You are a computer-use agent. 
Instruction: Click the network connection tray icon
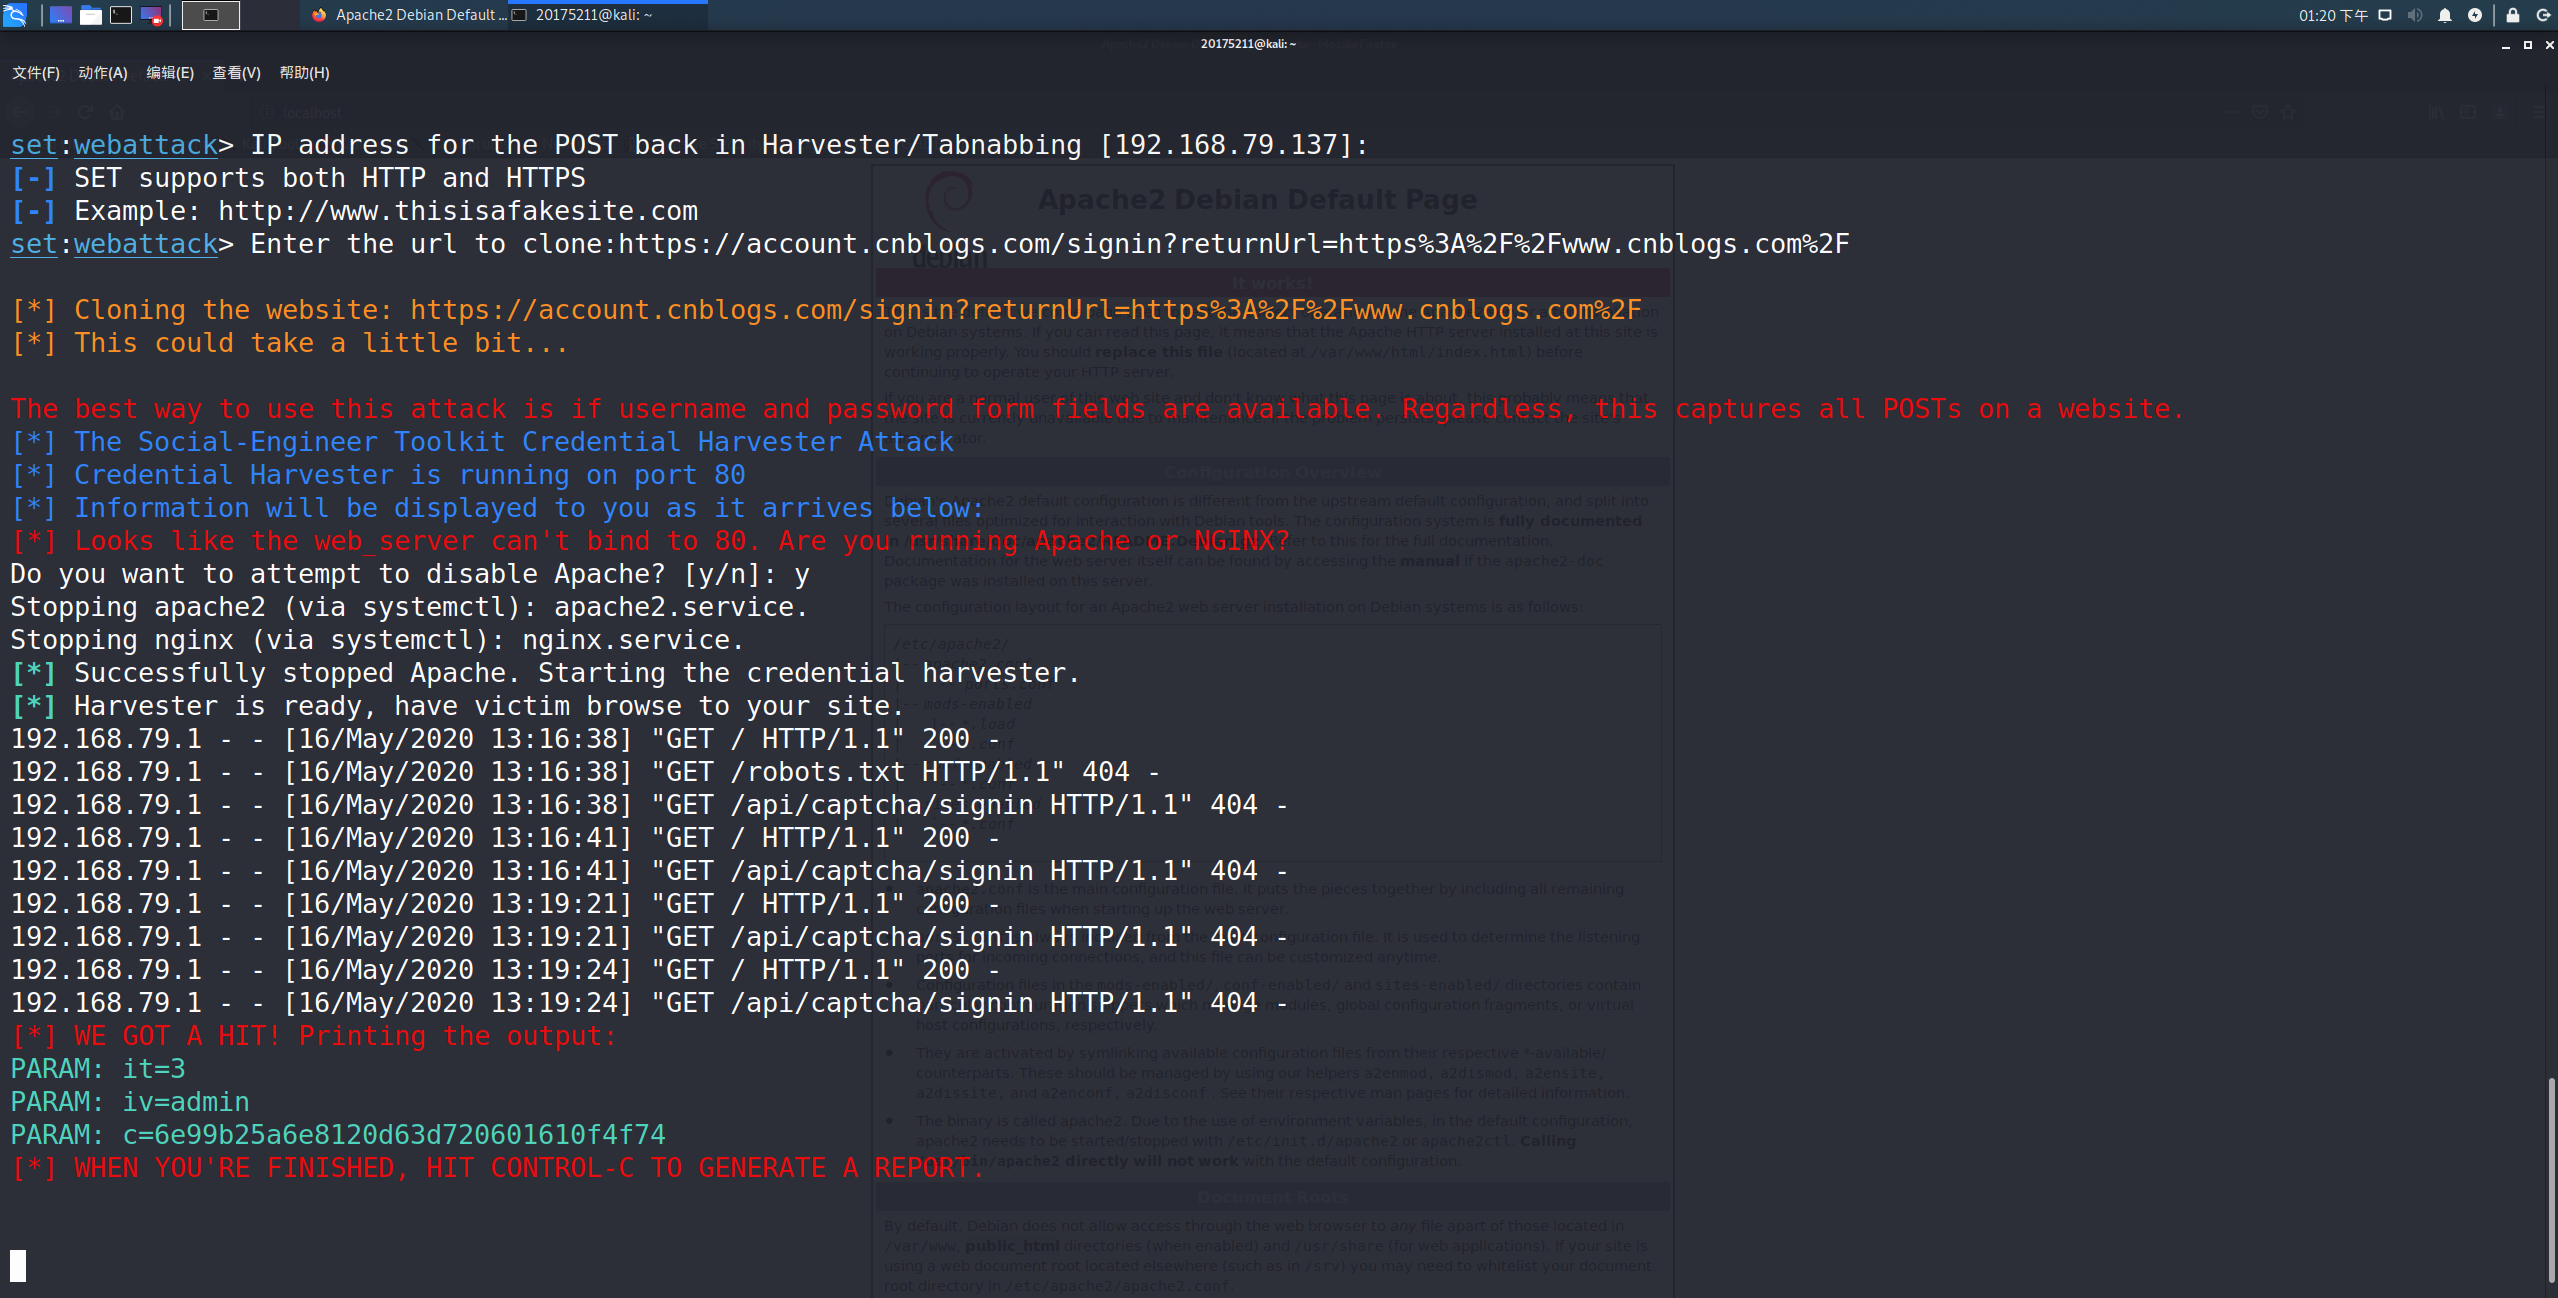2385,15
